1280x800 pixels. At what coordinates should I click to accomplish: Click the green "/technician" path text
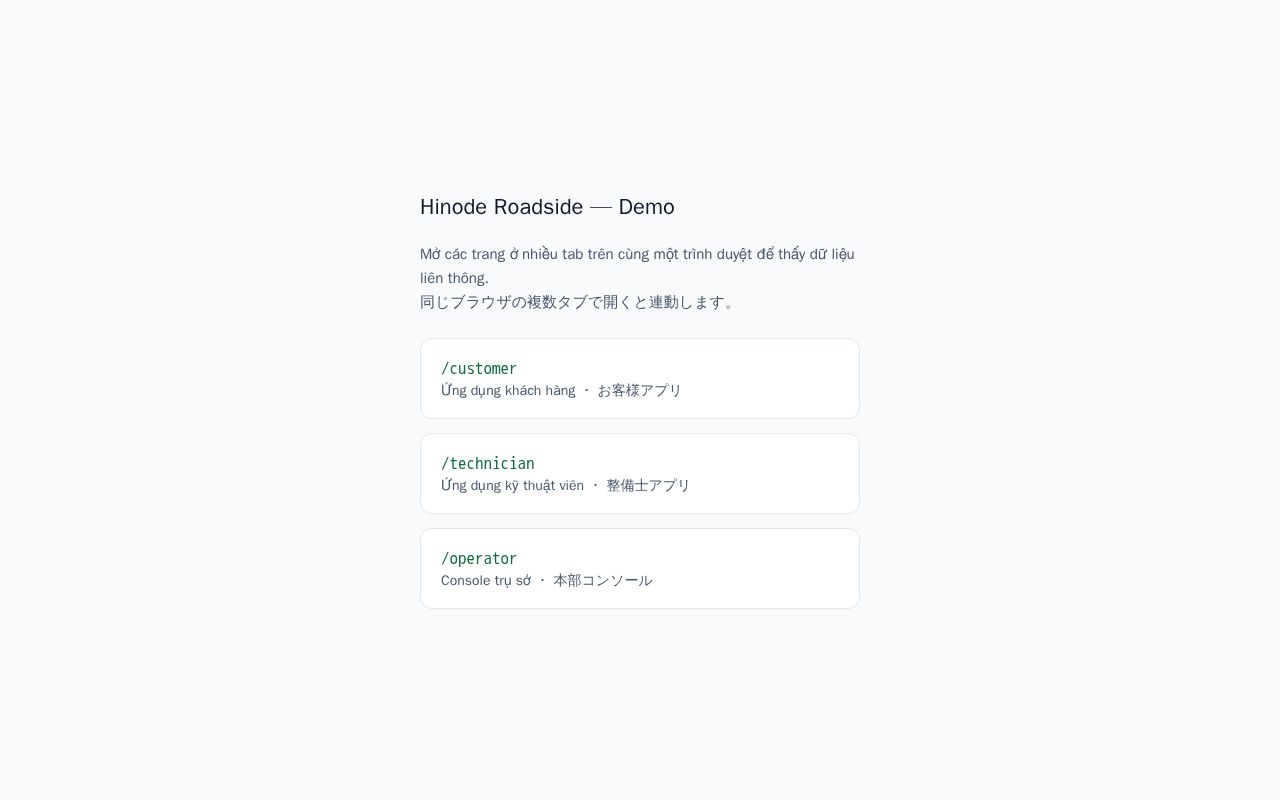pos(488,464)
